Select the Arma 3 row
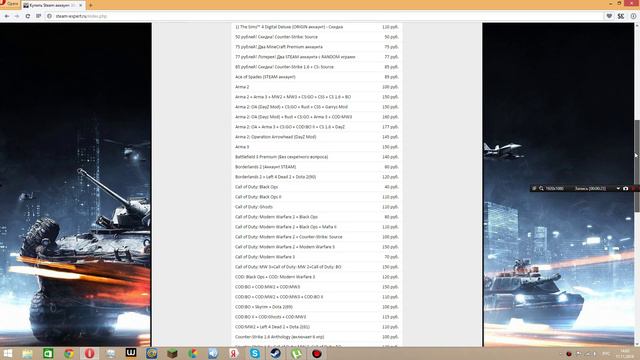Image resolution: width=640 pixels, height=360 pixels. (x=317, y=147)
